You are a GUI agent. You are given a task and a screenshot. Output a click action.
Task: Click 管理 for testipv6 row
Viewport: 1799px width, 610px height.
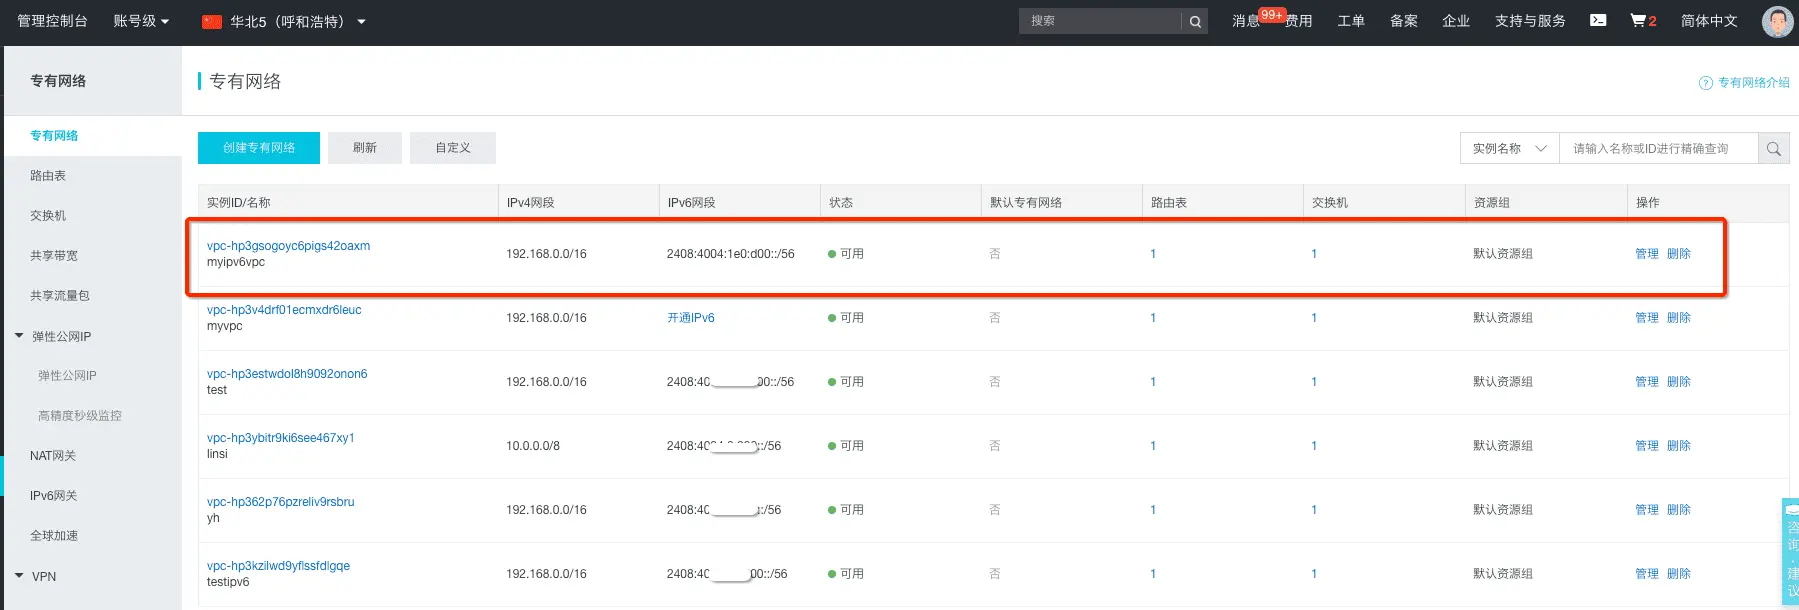click(x=1647, y=574)
